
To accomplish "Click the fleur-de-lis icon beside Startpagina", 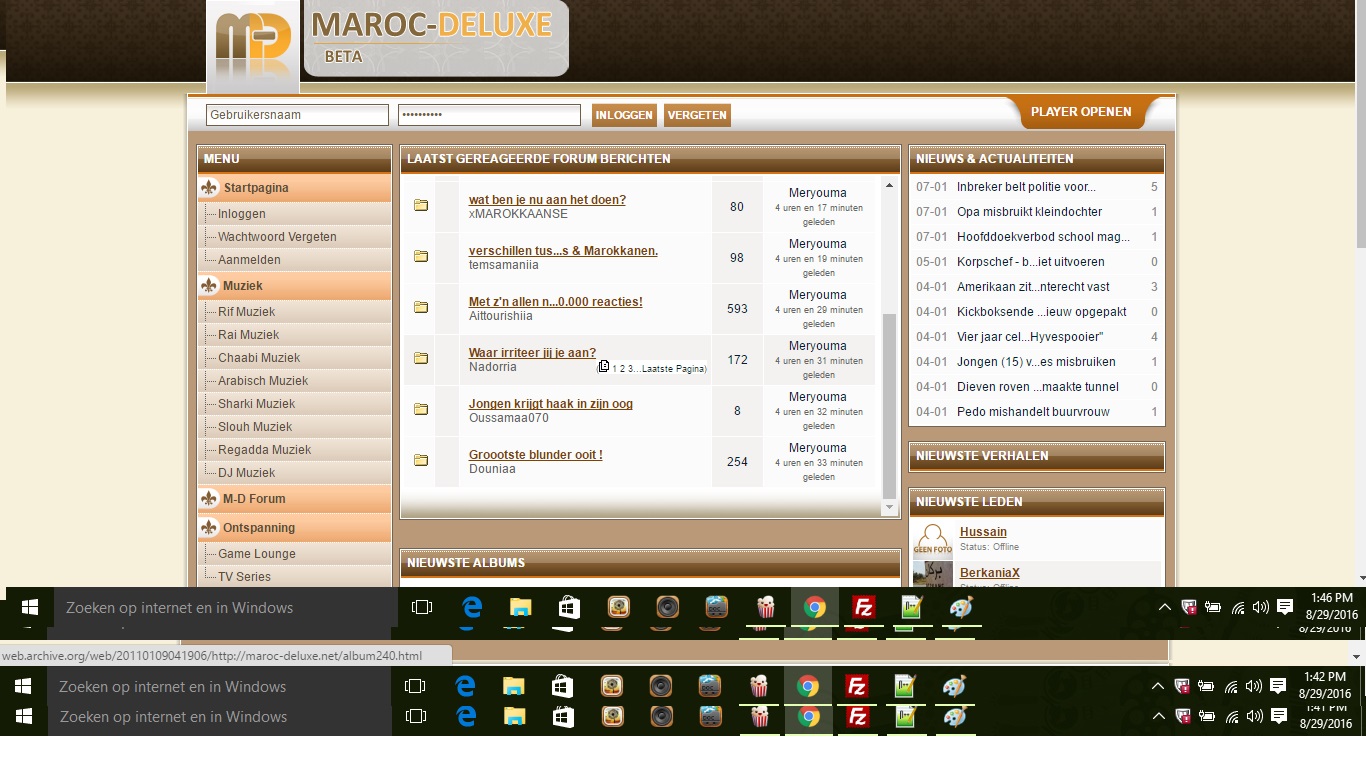I will coord(209,188).
